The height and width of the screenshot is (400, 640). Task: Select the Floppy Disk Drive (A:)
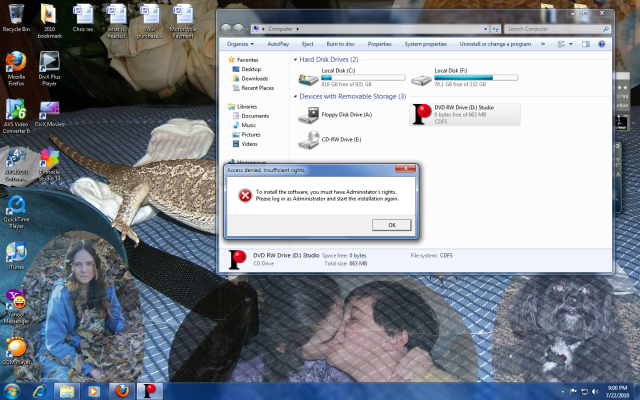[x=336, y=115]
